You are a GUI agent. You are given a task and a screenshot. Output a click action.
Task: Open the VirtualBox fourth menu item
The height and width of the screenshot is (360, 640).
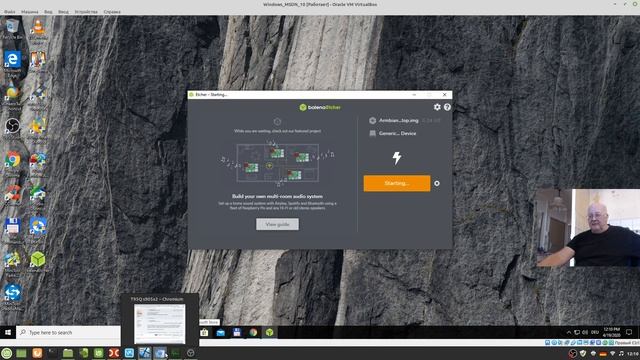pos(63,12)
